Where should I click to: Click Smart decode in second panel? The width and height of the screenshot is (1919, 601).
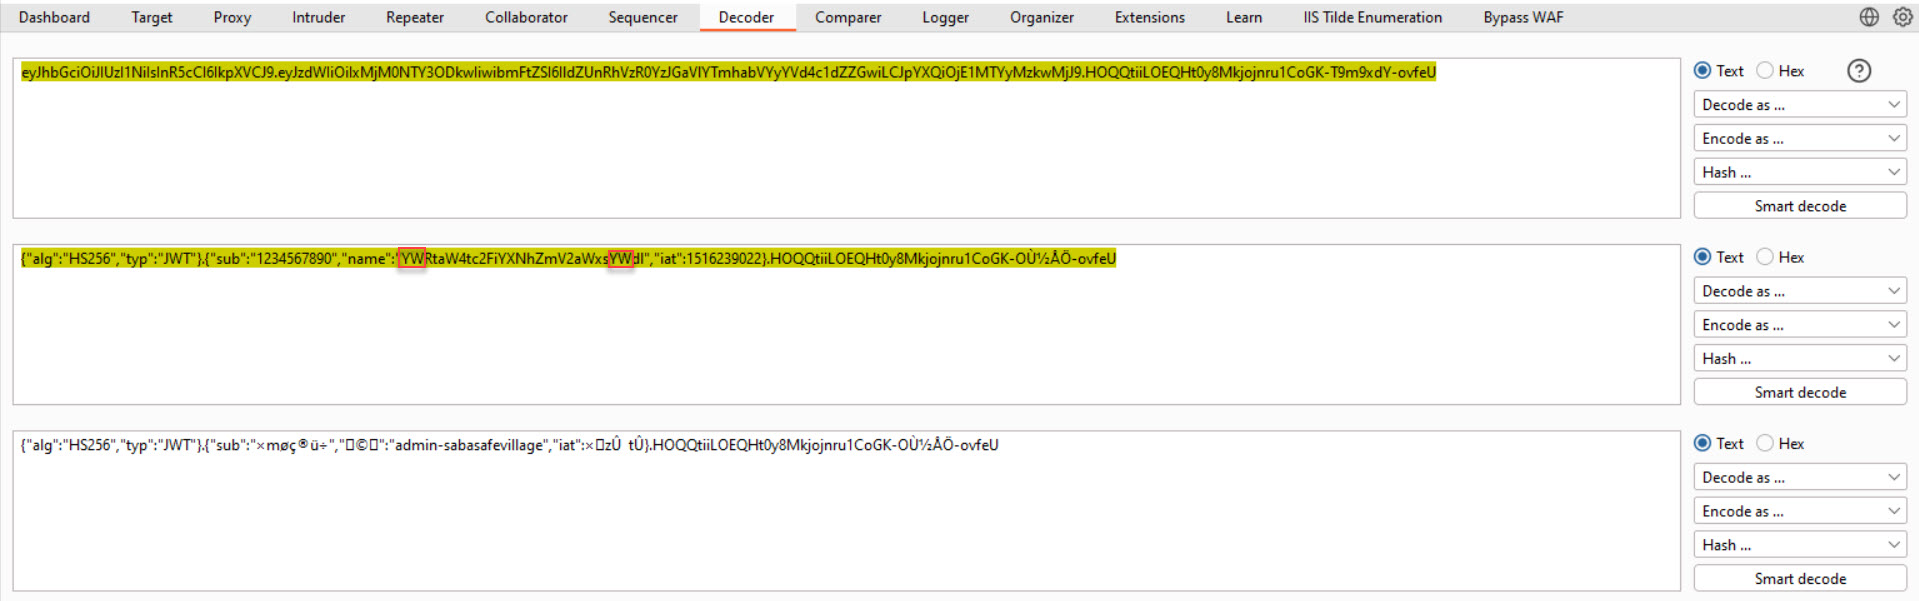(1800, 392)
